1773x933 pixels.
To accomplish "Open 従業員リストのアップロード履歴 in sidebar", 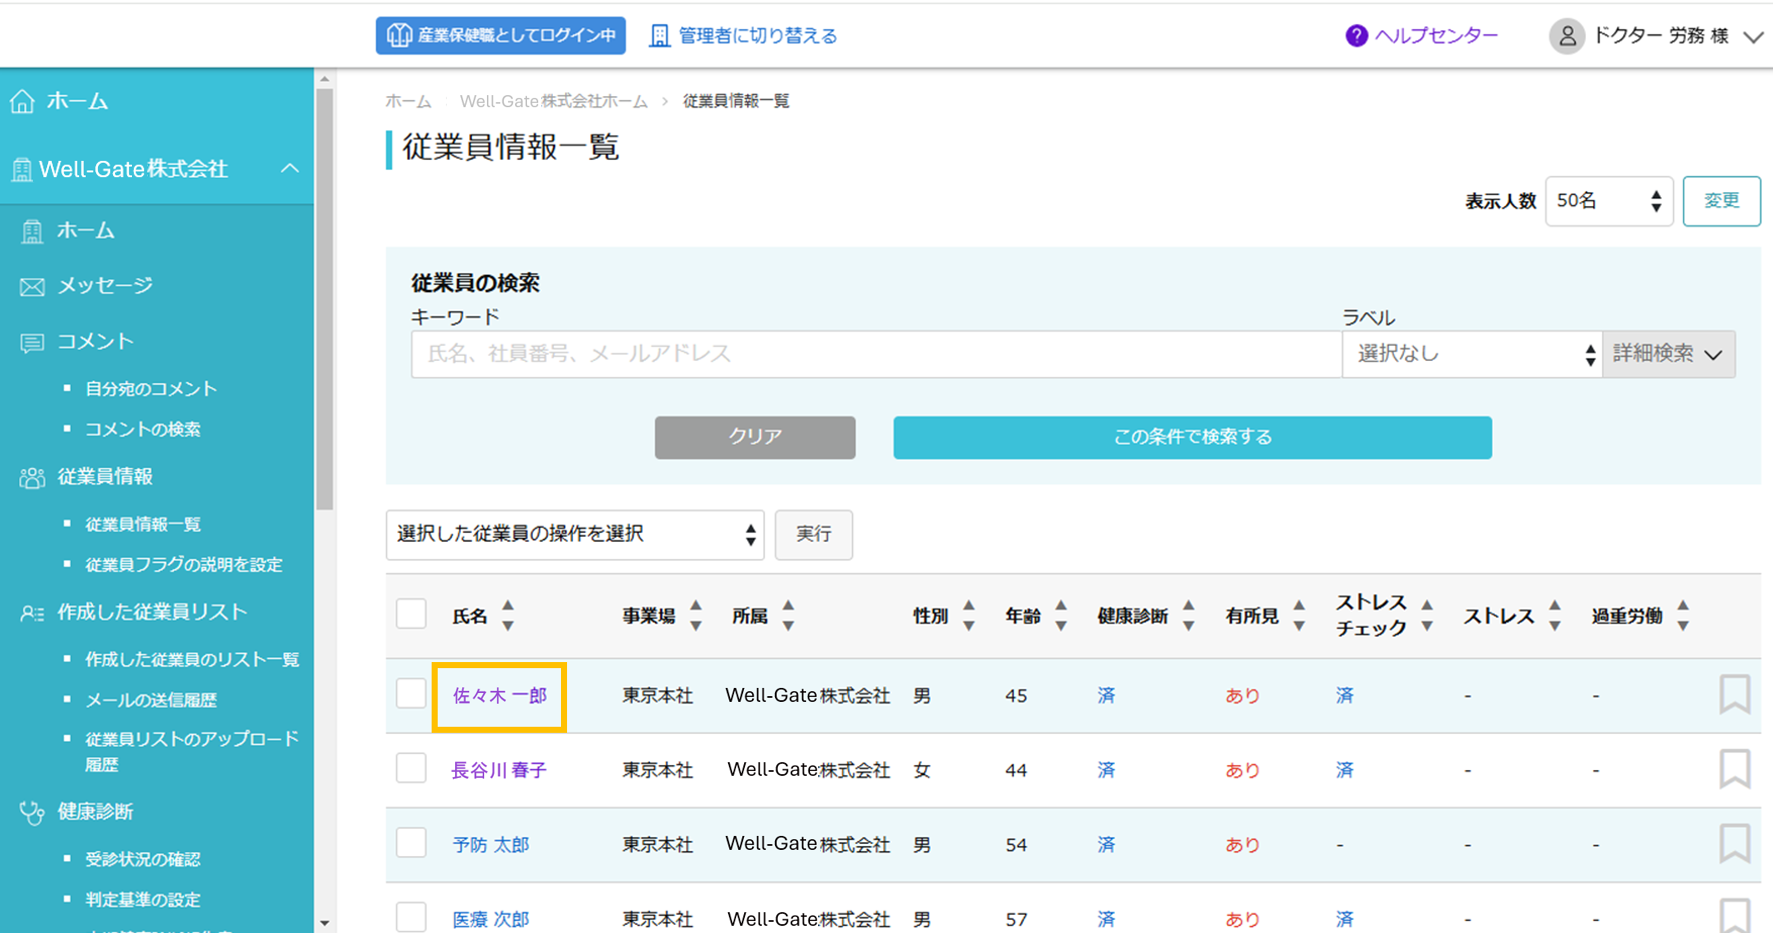I will pyautogui.click(x=192, y=752).
